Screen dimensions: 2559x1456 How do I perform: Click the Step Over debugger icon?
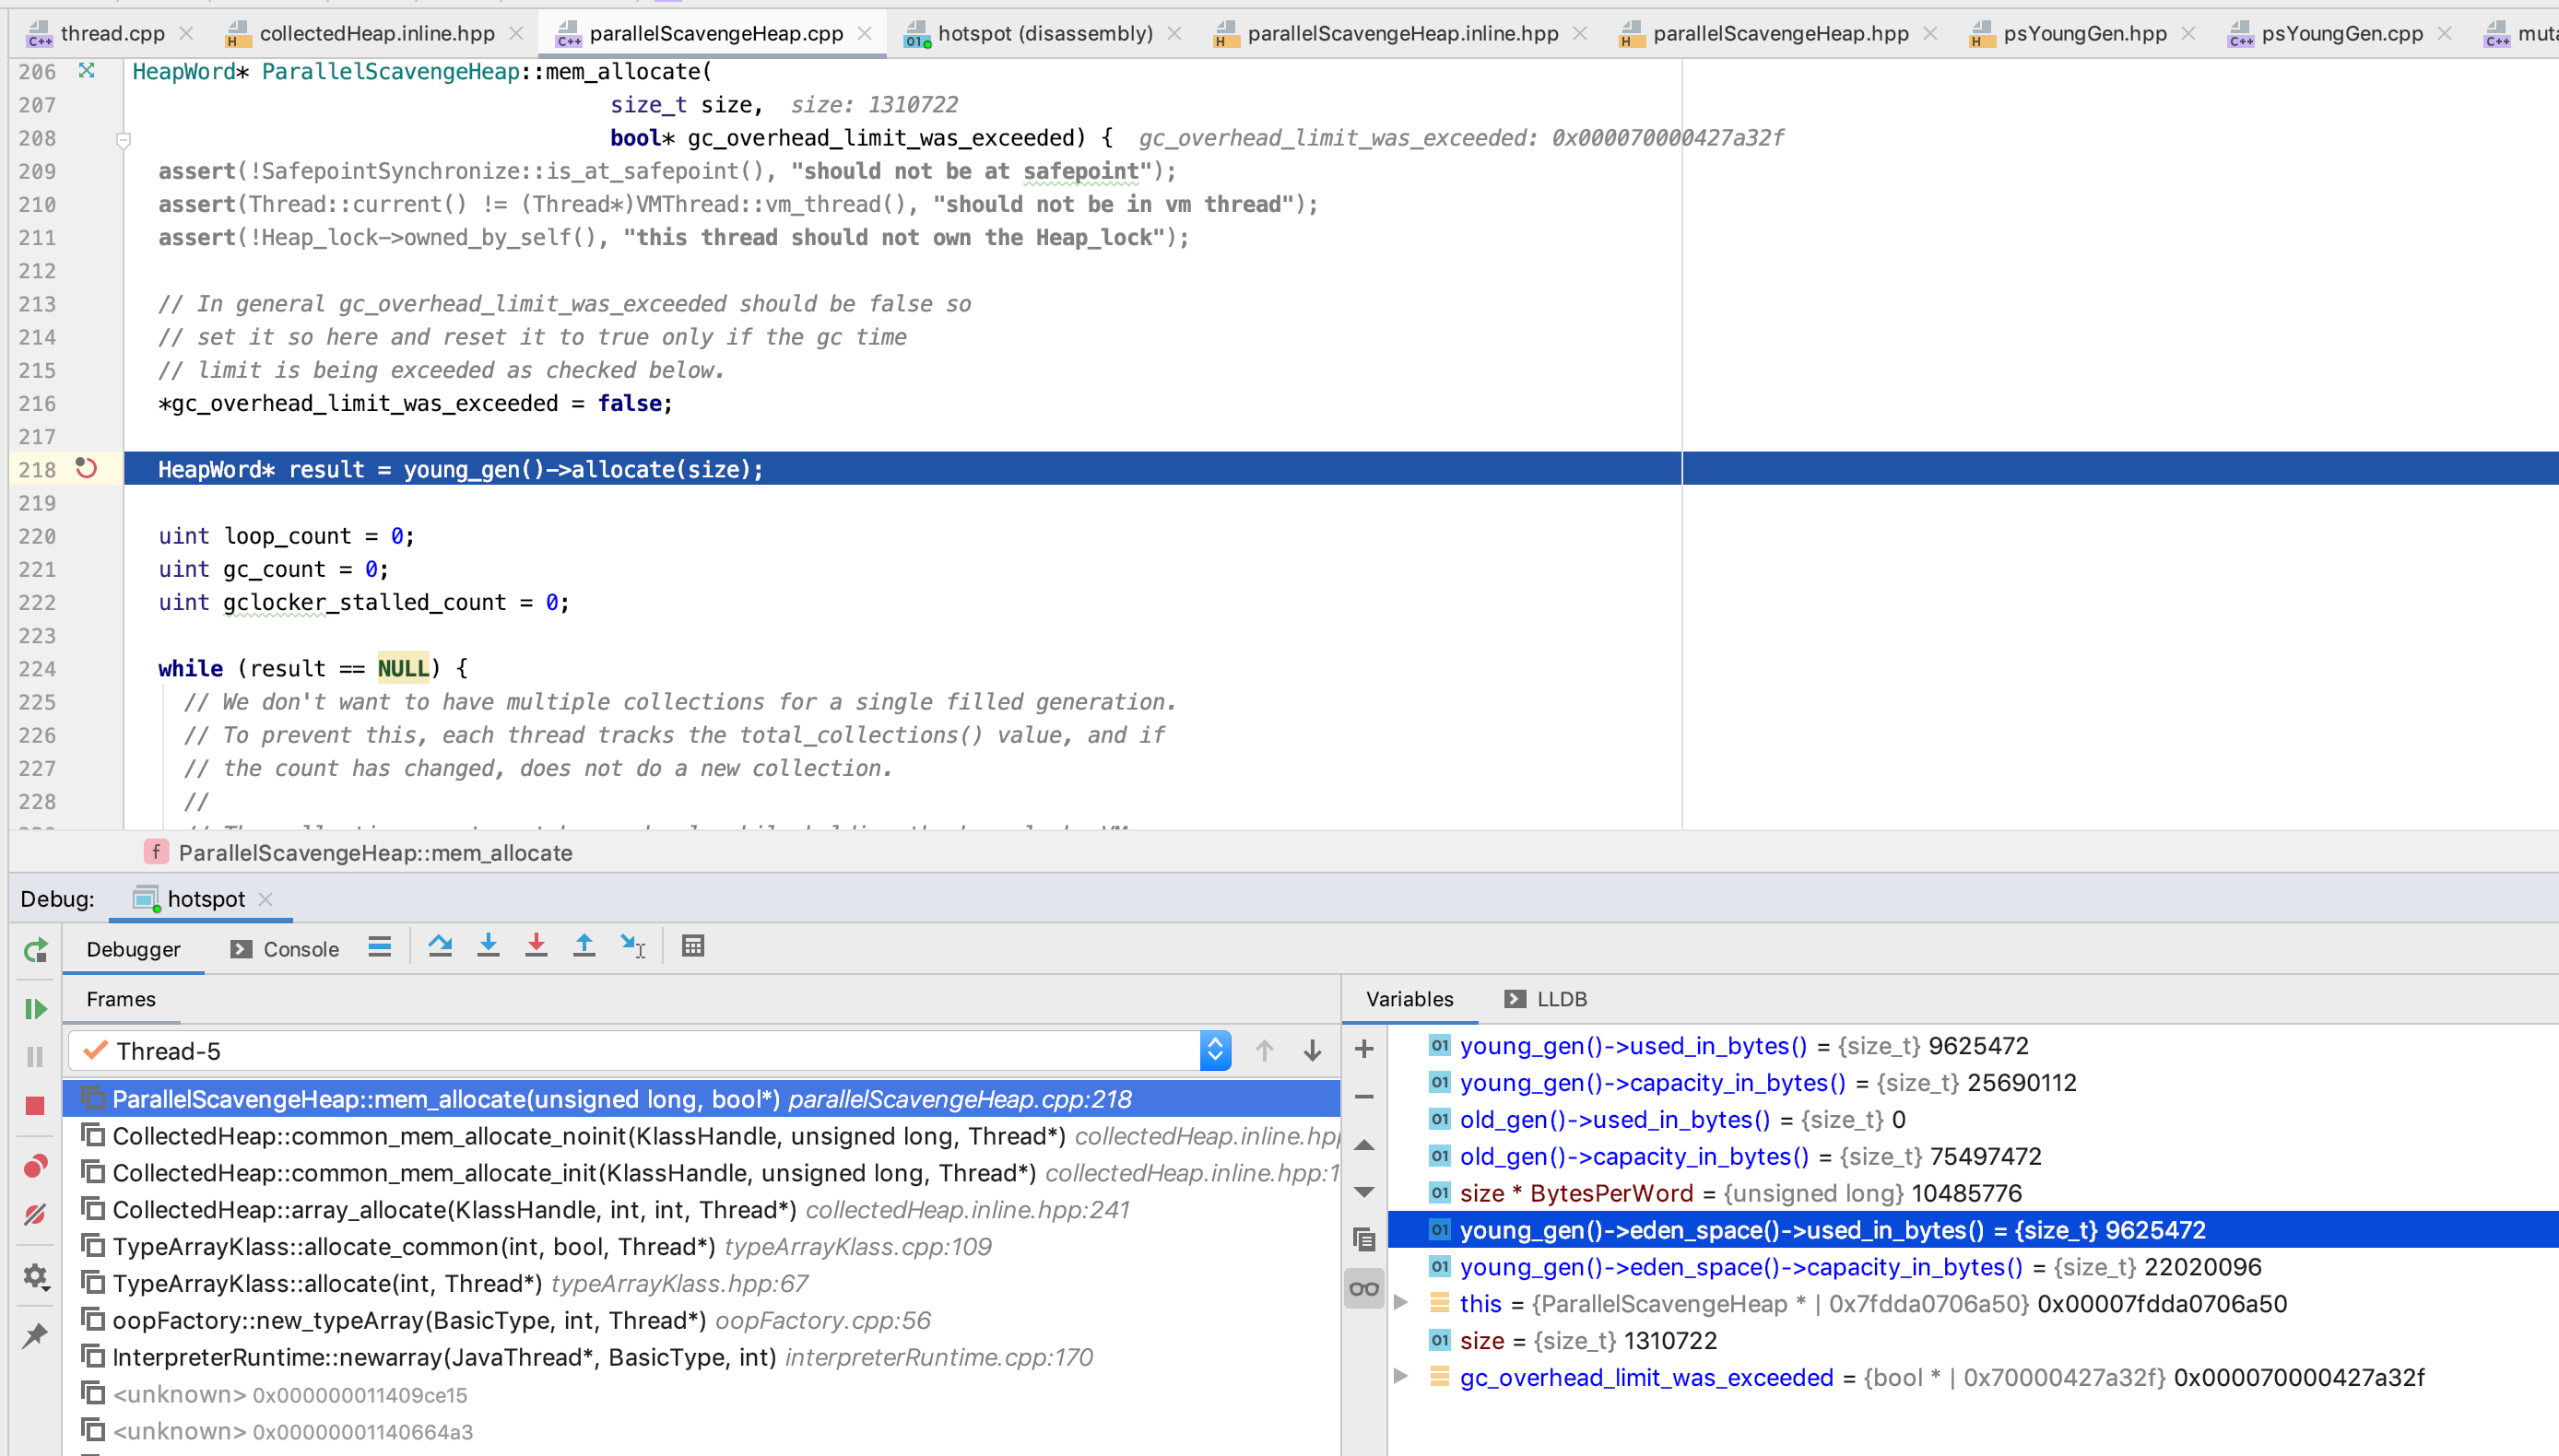pos(440,946)
